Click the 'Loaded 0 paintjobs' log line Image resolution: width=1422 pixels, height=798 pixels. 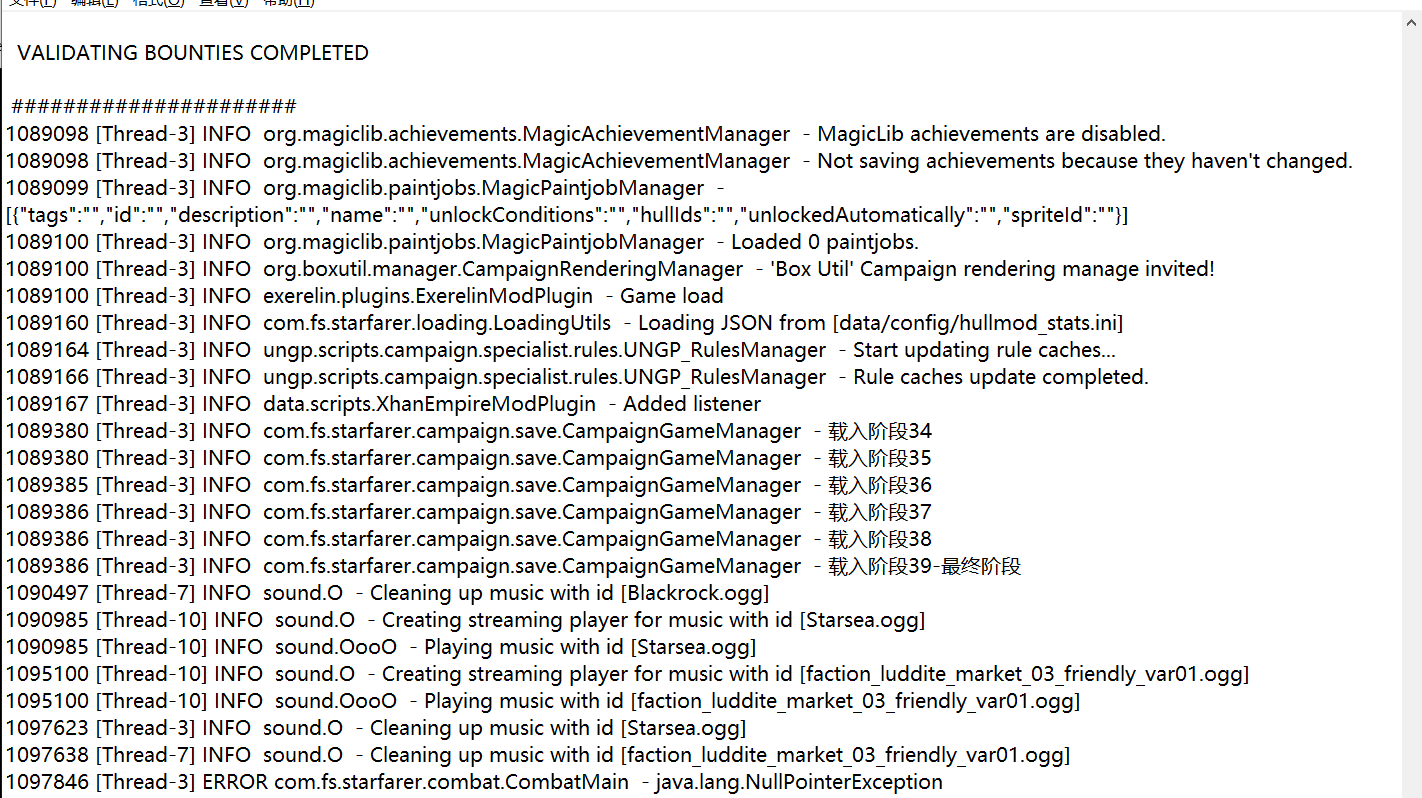(x=462, y=242)
